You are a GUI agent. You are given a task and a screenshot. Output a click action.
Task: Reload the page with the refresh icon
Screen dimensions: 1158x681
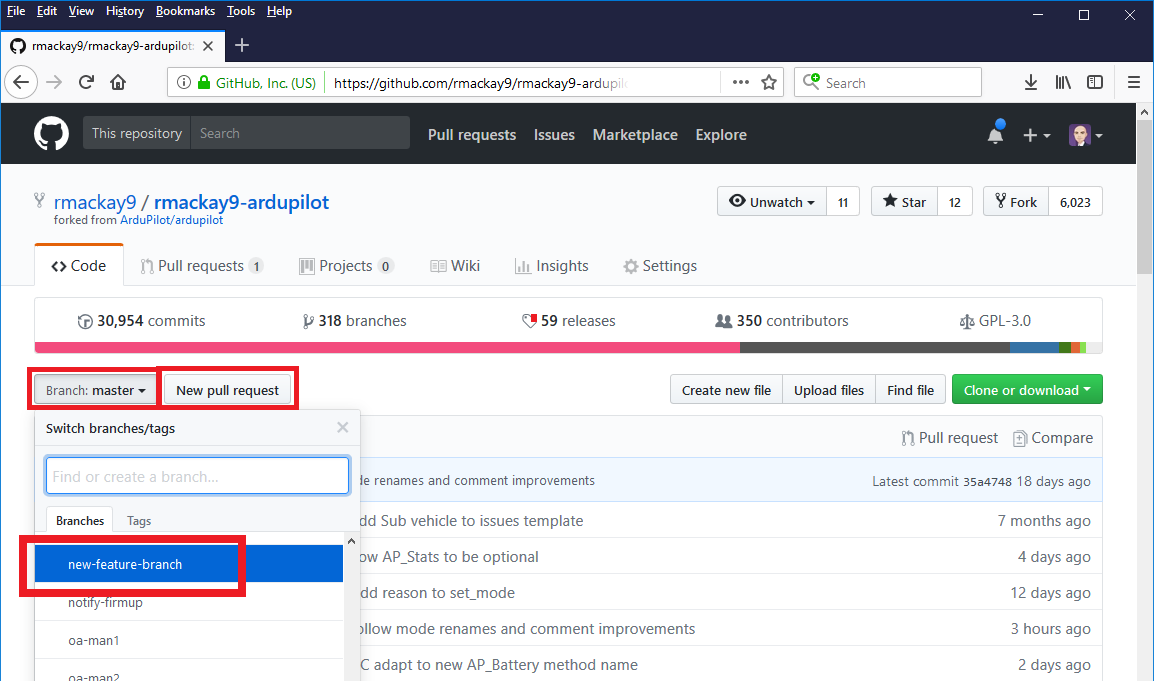pos(87,83)
